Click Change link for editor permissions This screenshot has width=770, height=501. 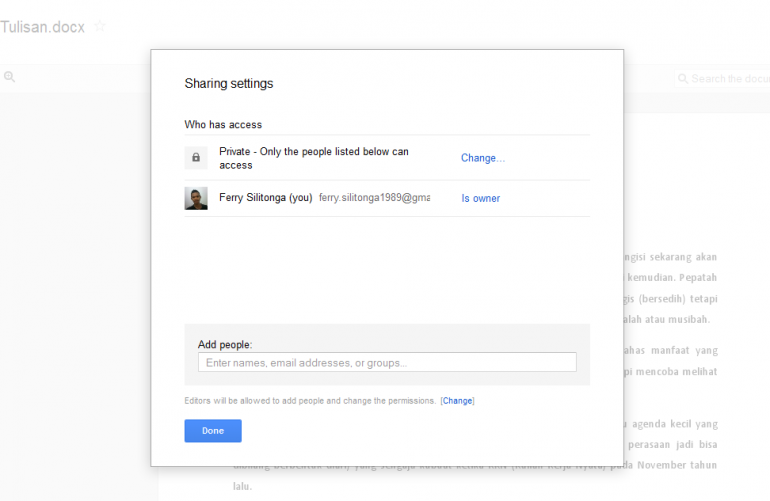click(457, 401)
